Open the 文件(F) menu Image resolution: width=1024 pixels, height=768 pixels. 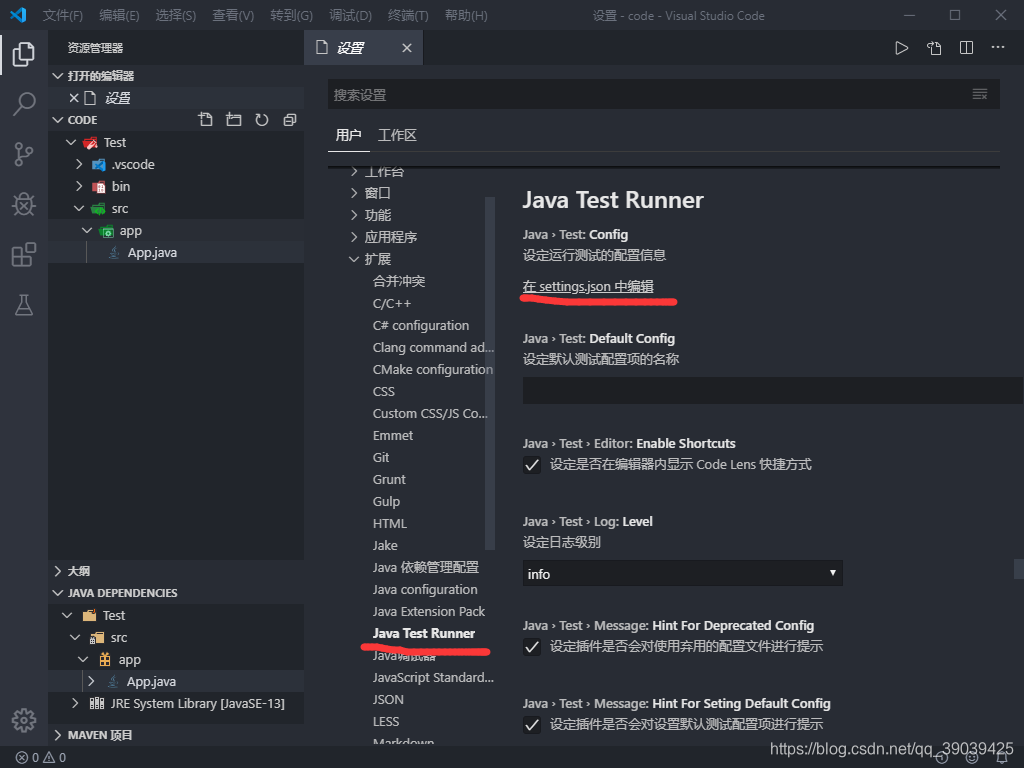click(x=63, y=15)
